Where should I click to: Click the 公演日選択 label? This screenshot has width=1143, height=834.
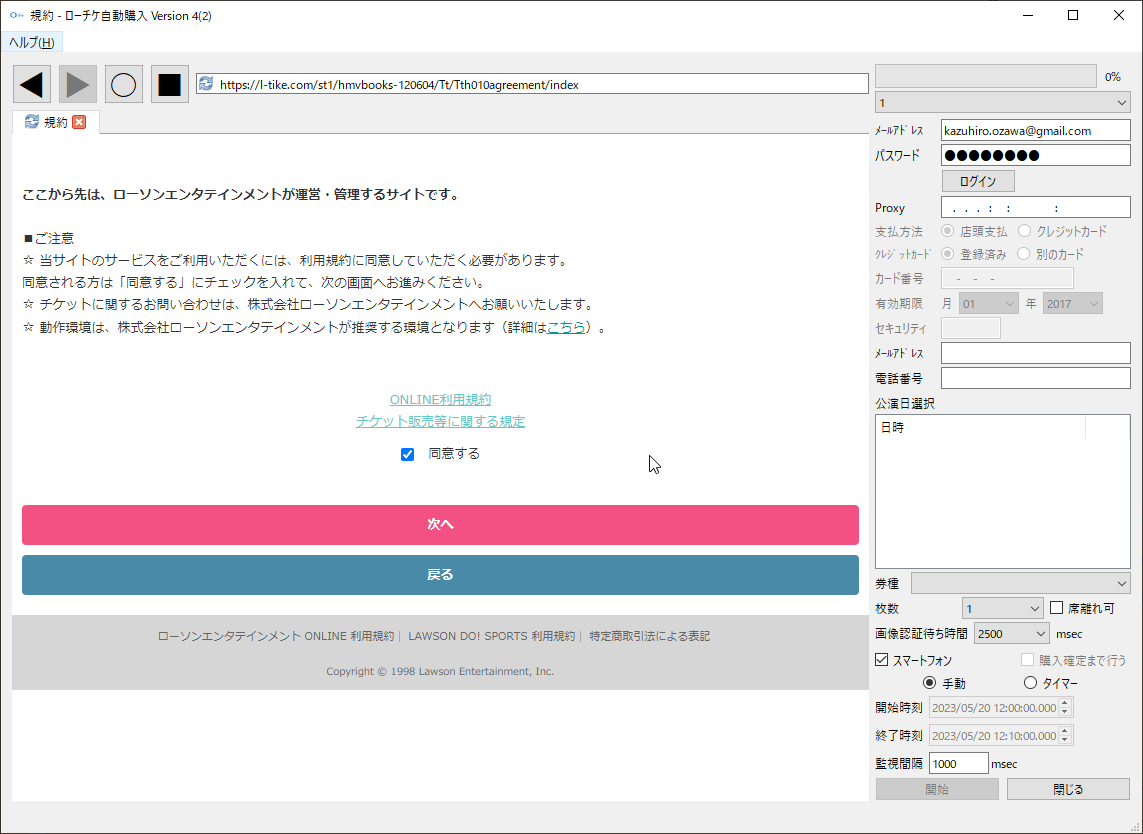(x=905, y=403)
